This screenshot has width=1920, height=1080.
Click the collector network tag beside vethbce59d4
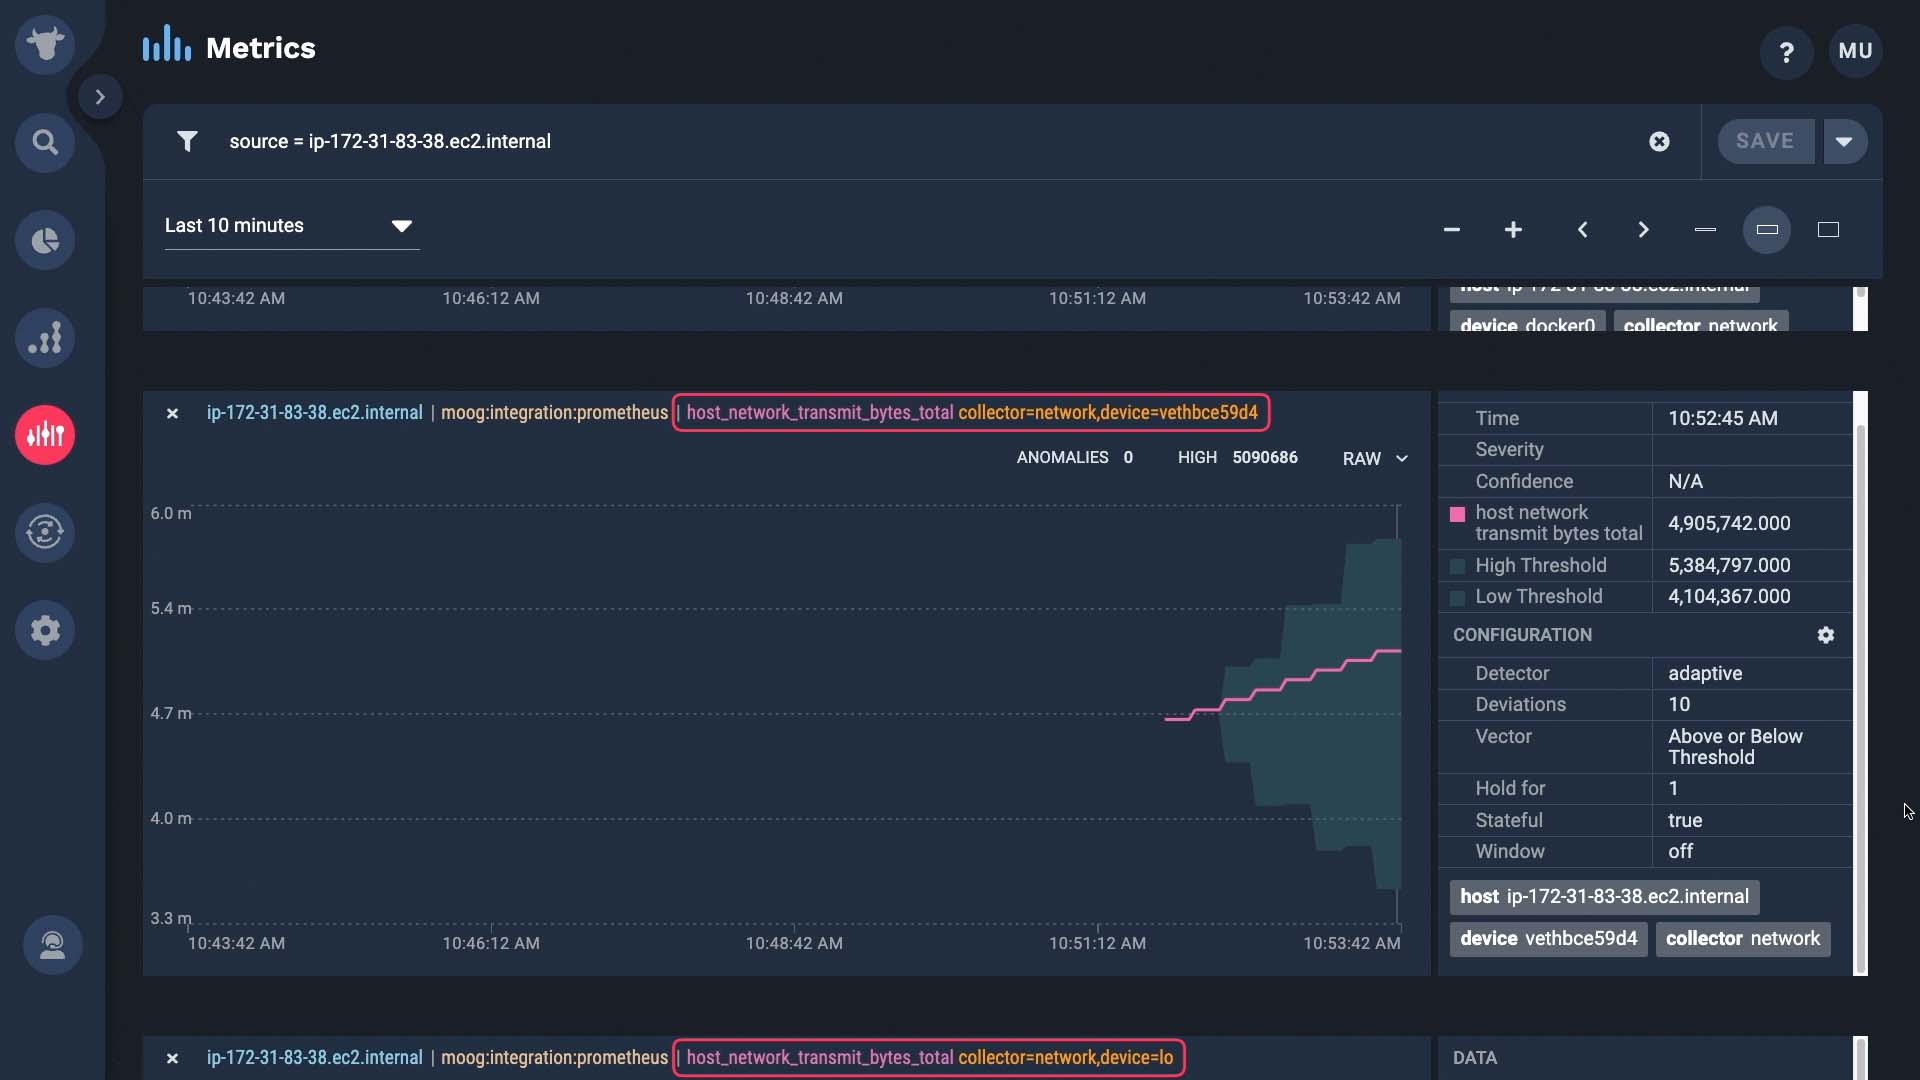[1742, 939]
